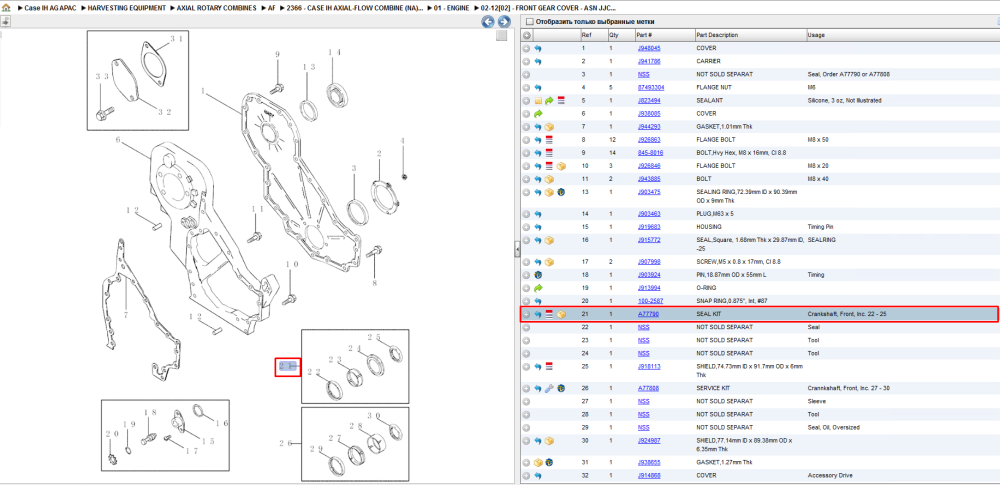Click the box icon in SEAL KIT row

561,314
